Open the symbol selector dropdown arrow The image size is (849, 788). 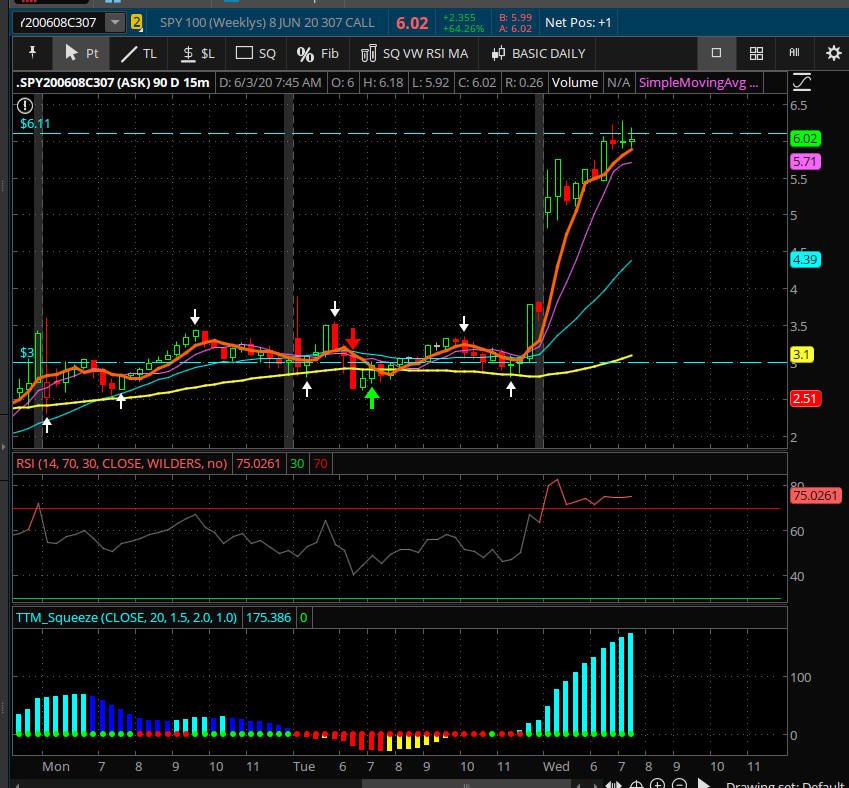coord(115,22)
